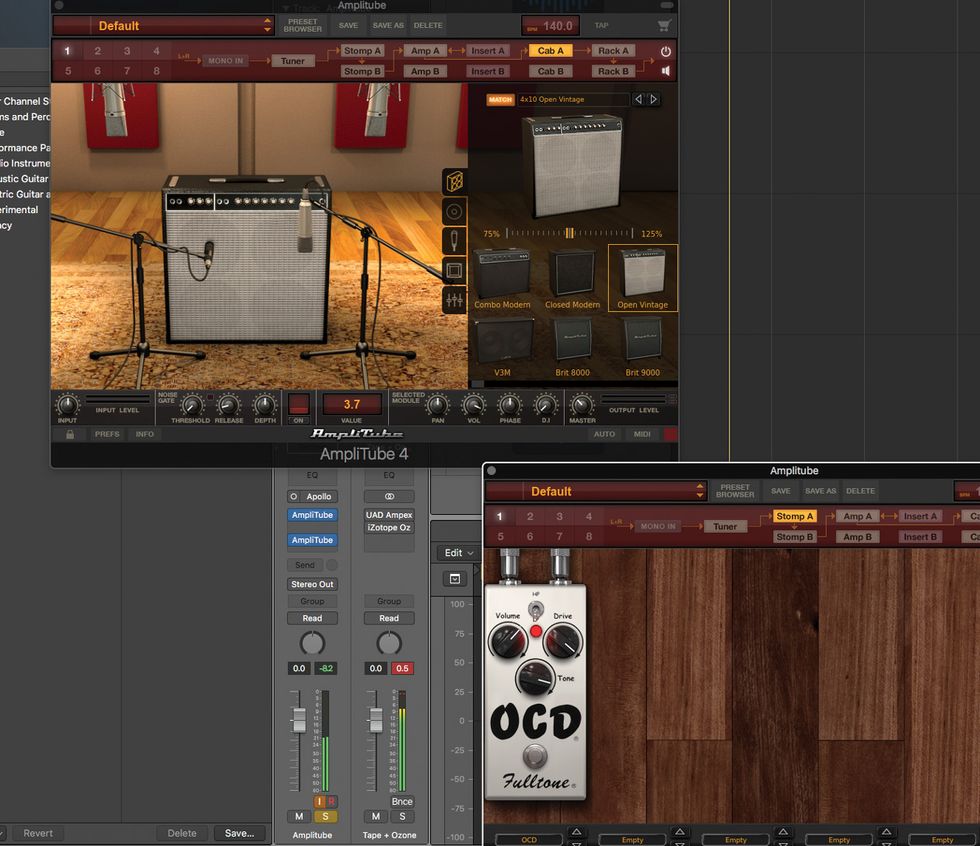Click the Tape + Ozone channel volume fader
The height and width of the screenshot is (846, 980).
pos(376,720)
